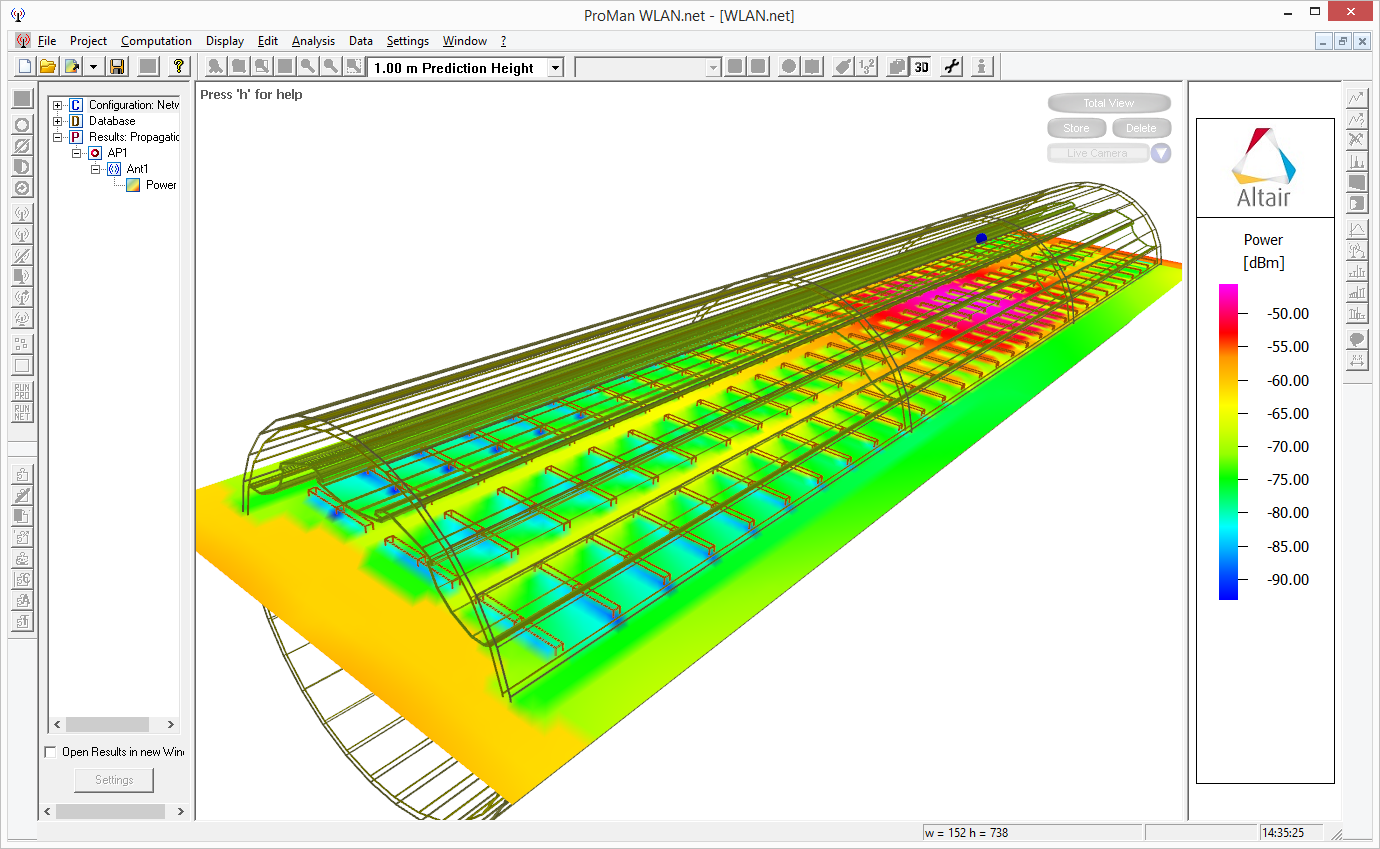Click the blue antenna dot in the 3D view
This screenshot has height=849, width=1380.
[x=981, y=238]
